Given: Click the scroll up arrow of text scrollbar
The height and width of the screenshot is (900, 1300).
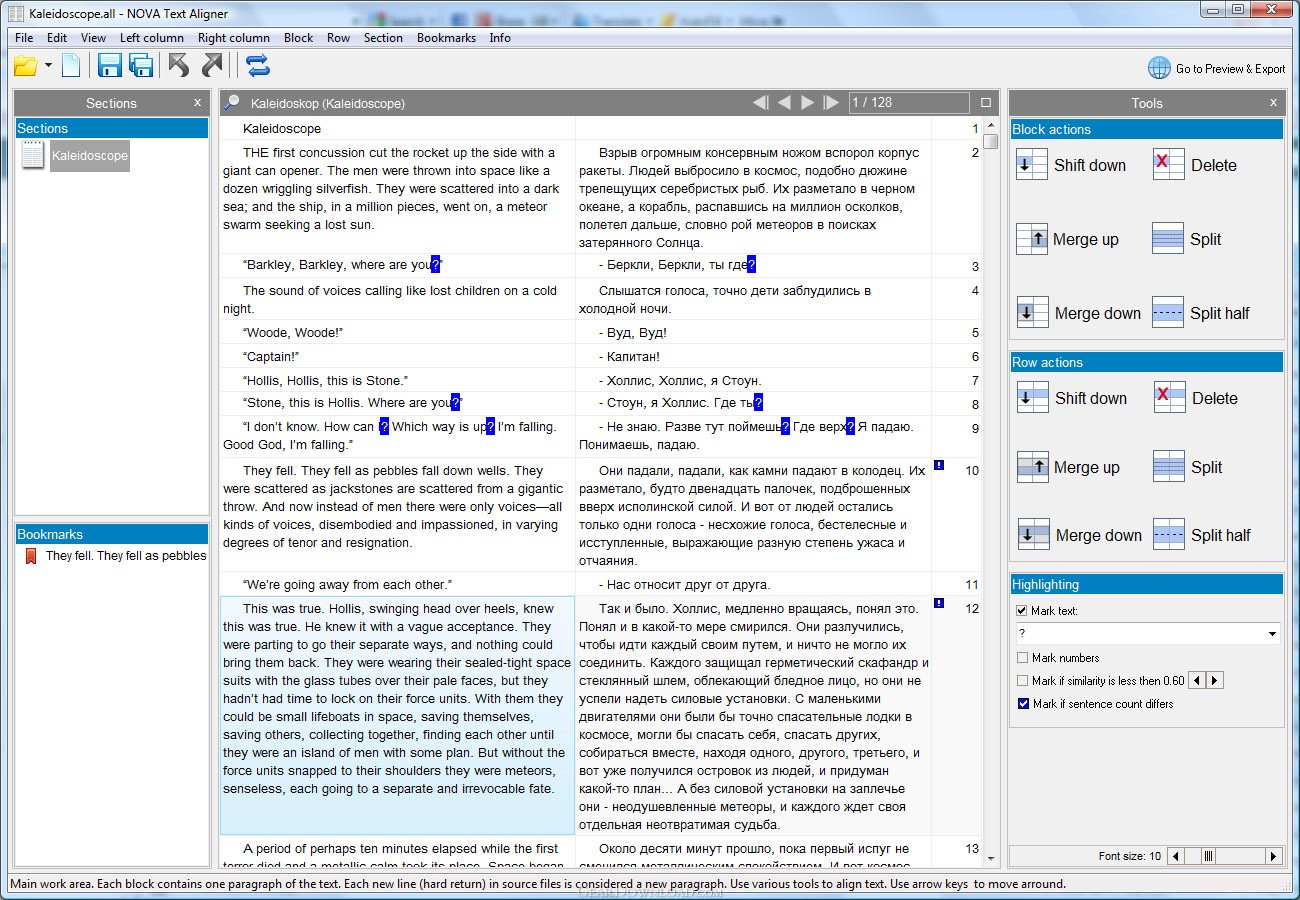Looking at the screenshot, I should [991, 126].
